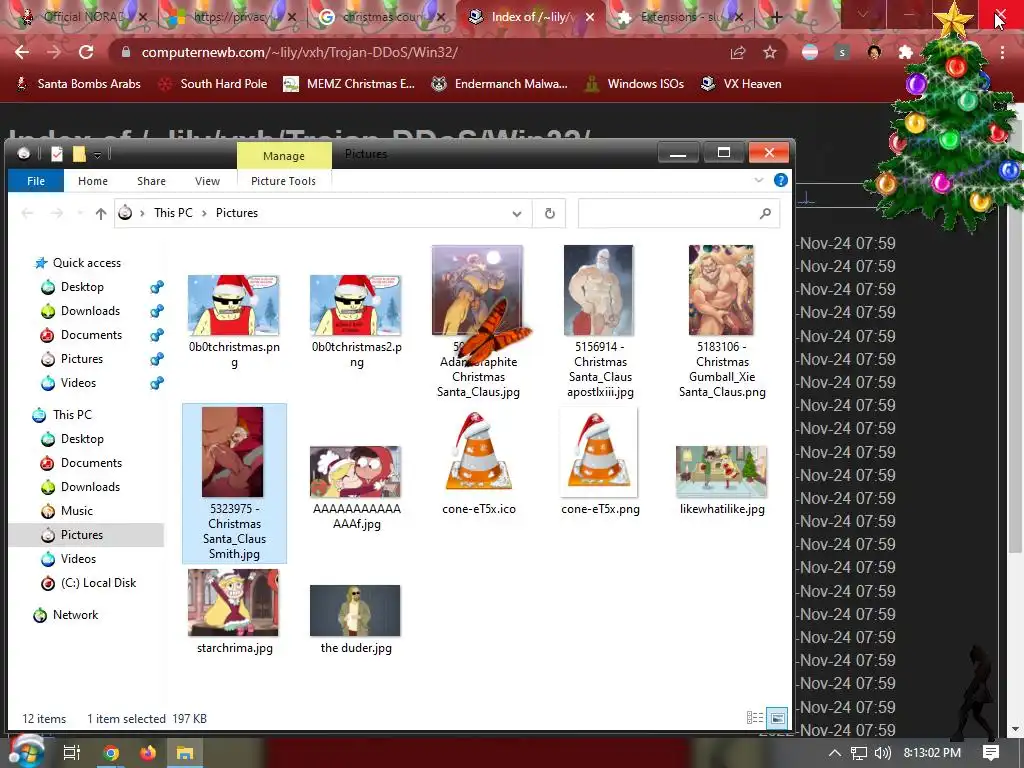Reload the computernewb page in Chrome

point(86,52)
